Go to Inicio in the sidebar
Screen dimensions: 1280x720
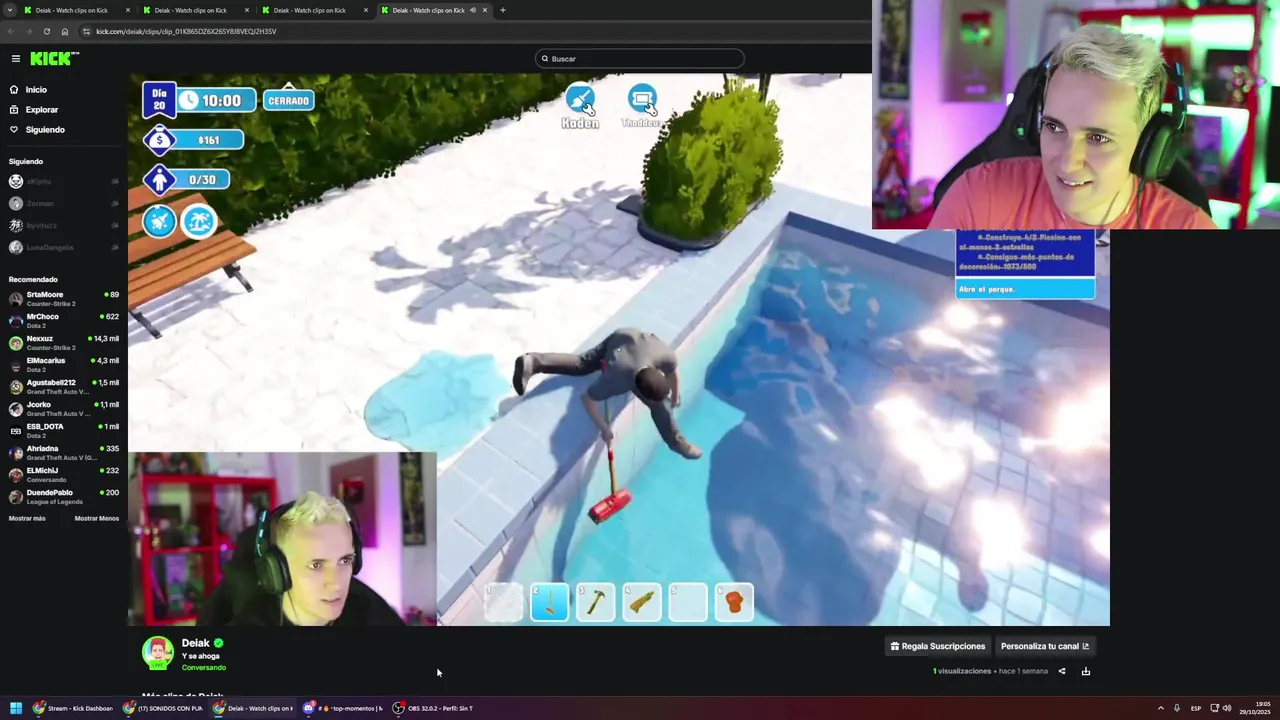tap(36, 90)
